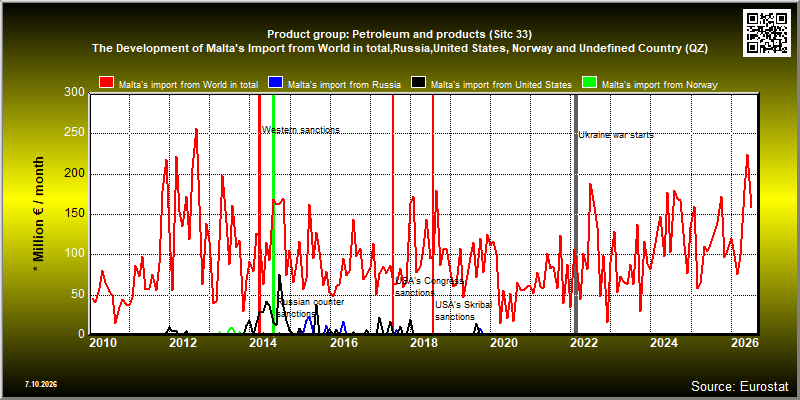Click the black United States legend swatch

419,83
